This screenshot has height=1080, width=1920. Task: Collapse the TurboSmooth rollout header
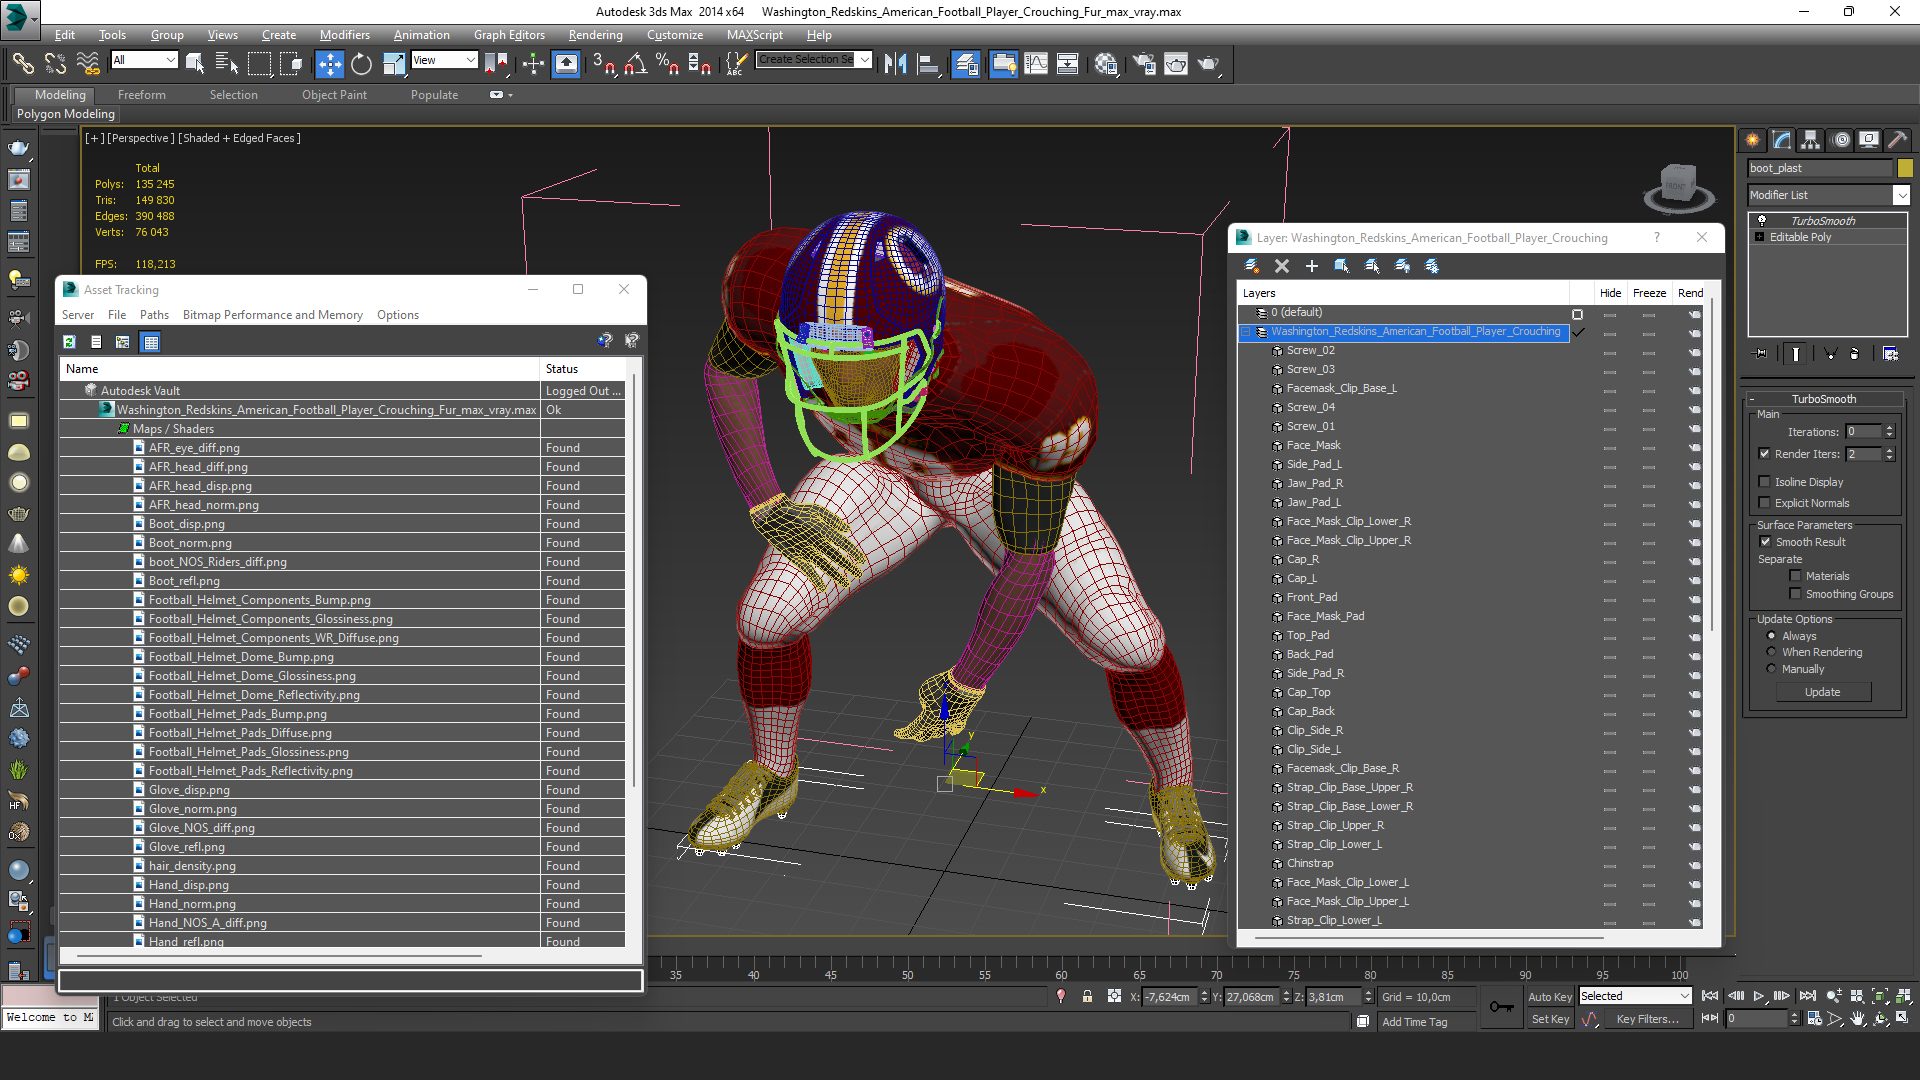[x=1823, y=399]
